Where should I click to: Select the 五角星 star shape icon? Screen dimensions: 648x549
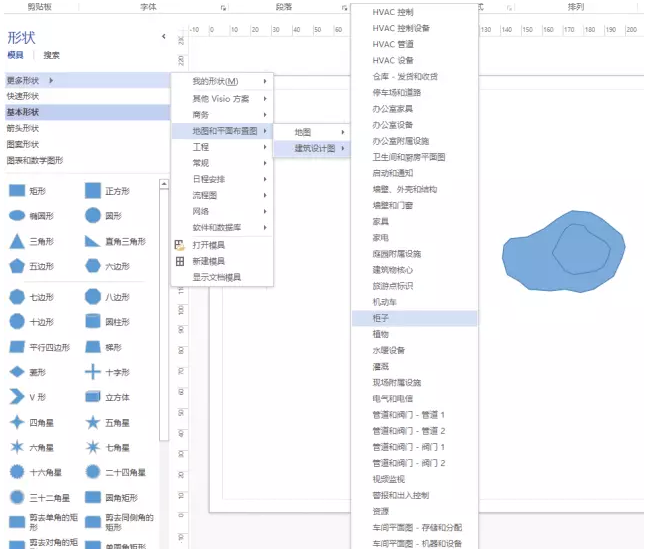(x=92, y=424)
